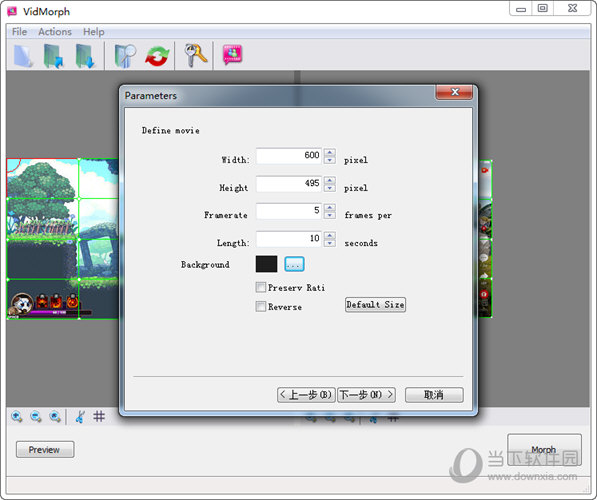This screenshot has width=597, height=500.
Task: Go back with the 上一步(B) button
Action: click(306, 395)
